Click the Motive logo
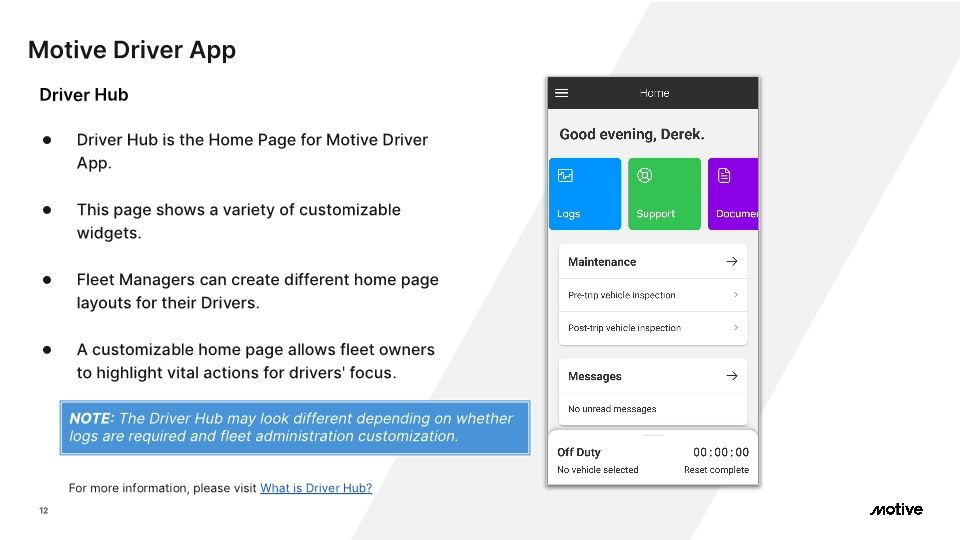 coord(896,509)
